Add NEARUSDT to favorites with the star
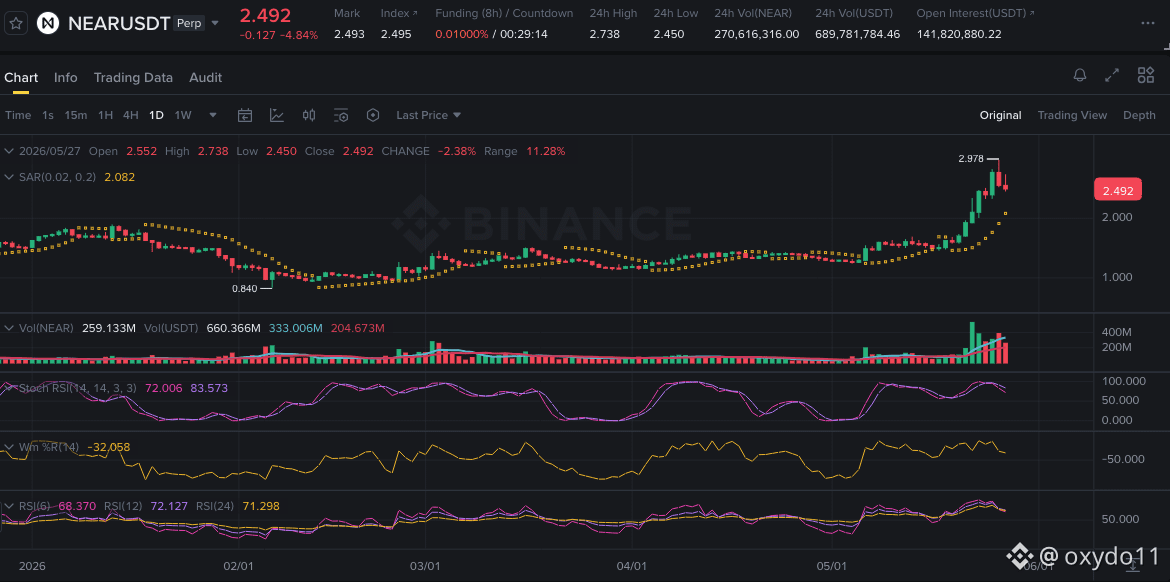This screenshot has width=1170, height=582. point(17,23)
